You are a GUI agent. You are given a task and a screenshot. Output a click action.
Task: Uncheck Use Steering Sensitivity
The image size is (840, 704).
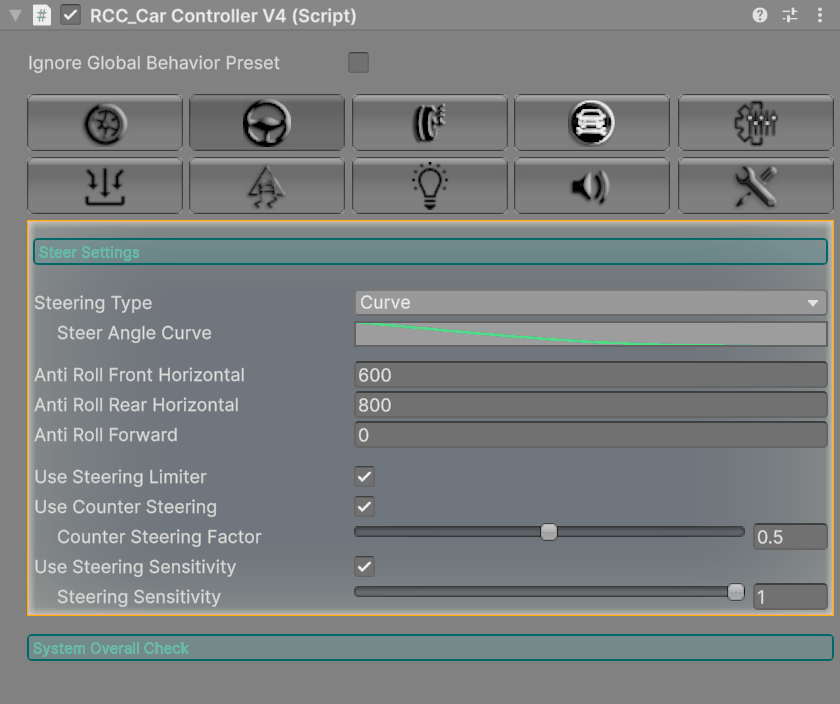click(x=364, y=567)
